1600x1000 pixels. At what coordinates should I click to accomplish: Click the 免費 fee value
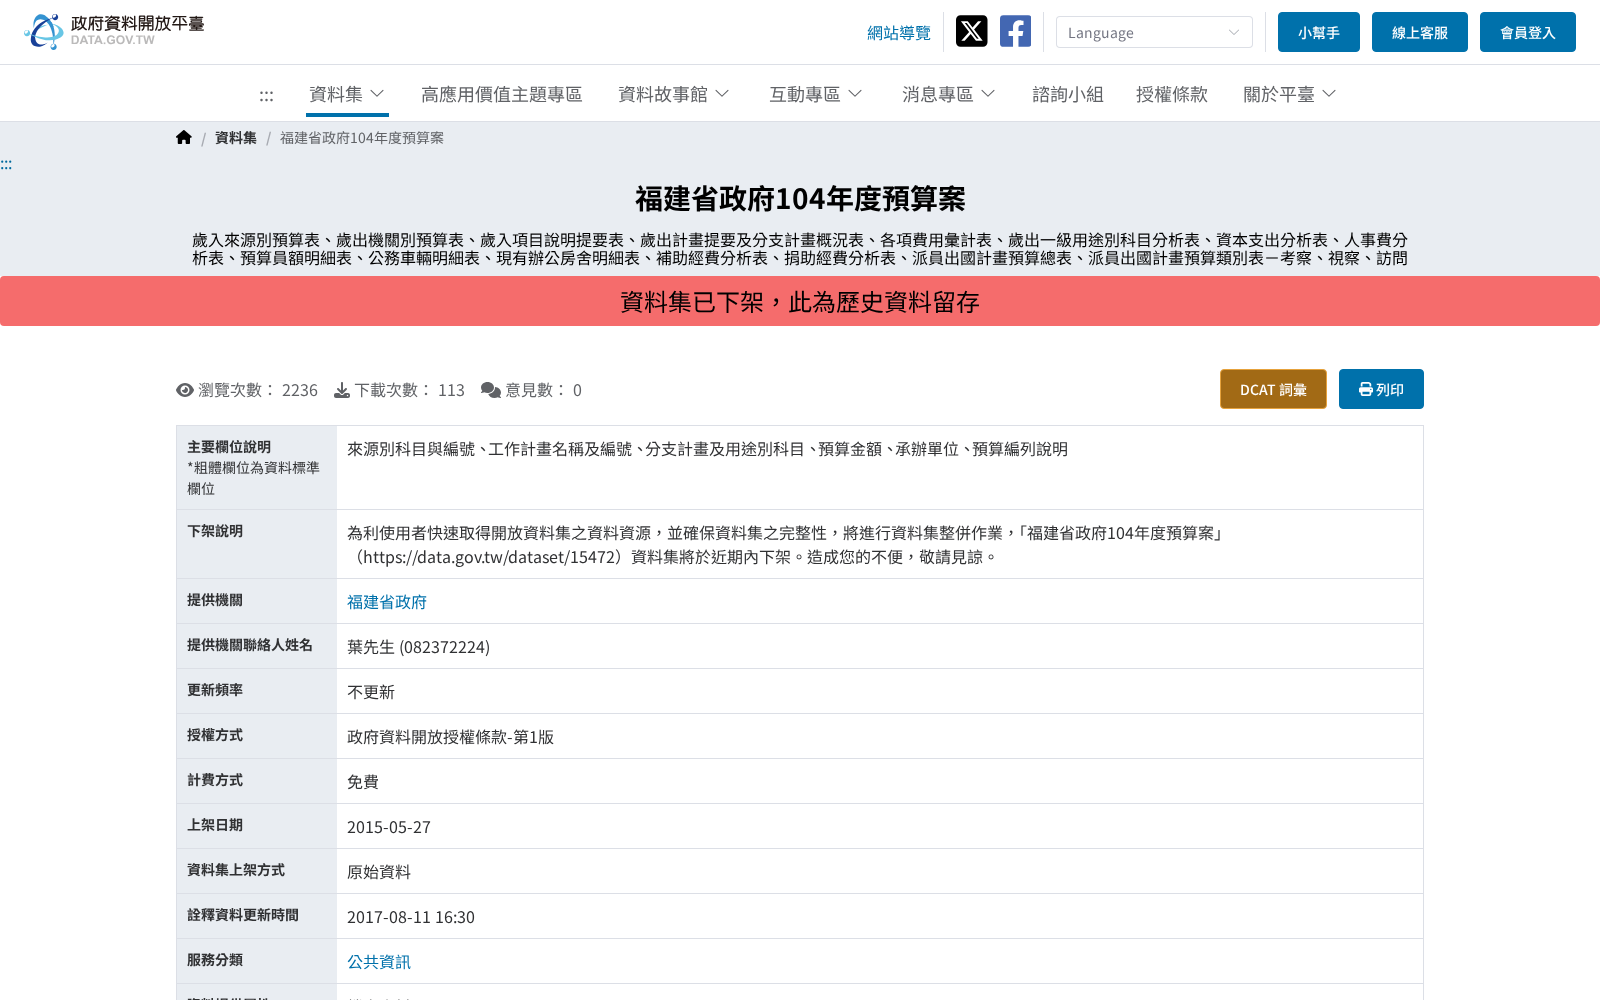pos(363,782)
